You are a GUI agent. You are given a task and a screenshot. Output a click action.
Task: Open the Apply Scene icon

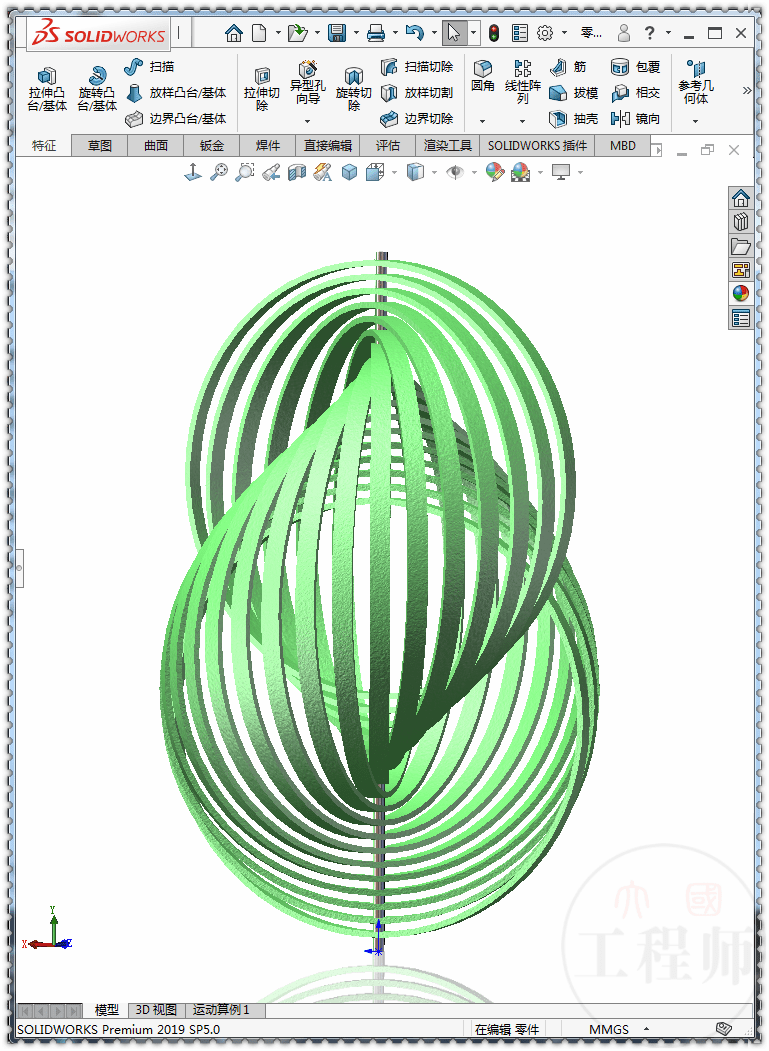point(521,172)
